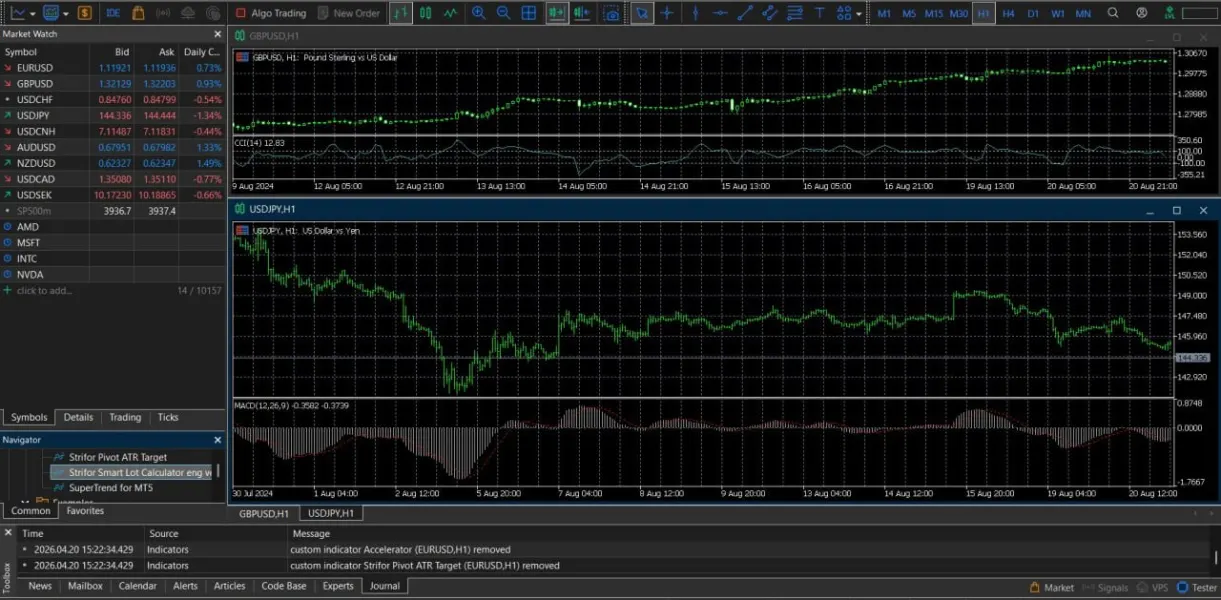Open Market from bottom status bar

pyautogui.click(x=1051, y=587)
